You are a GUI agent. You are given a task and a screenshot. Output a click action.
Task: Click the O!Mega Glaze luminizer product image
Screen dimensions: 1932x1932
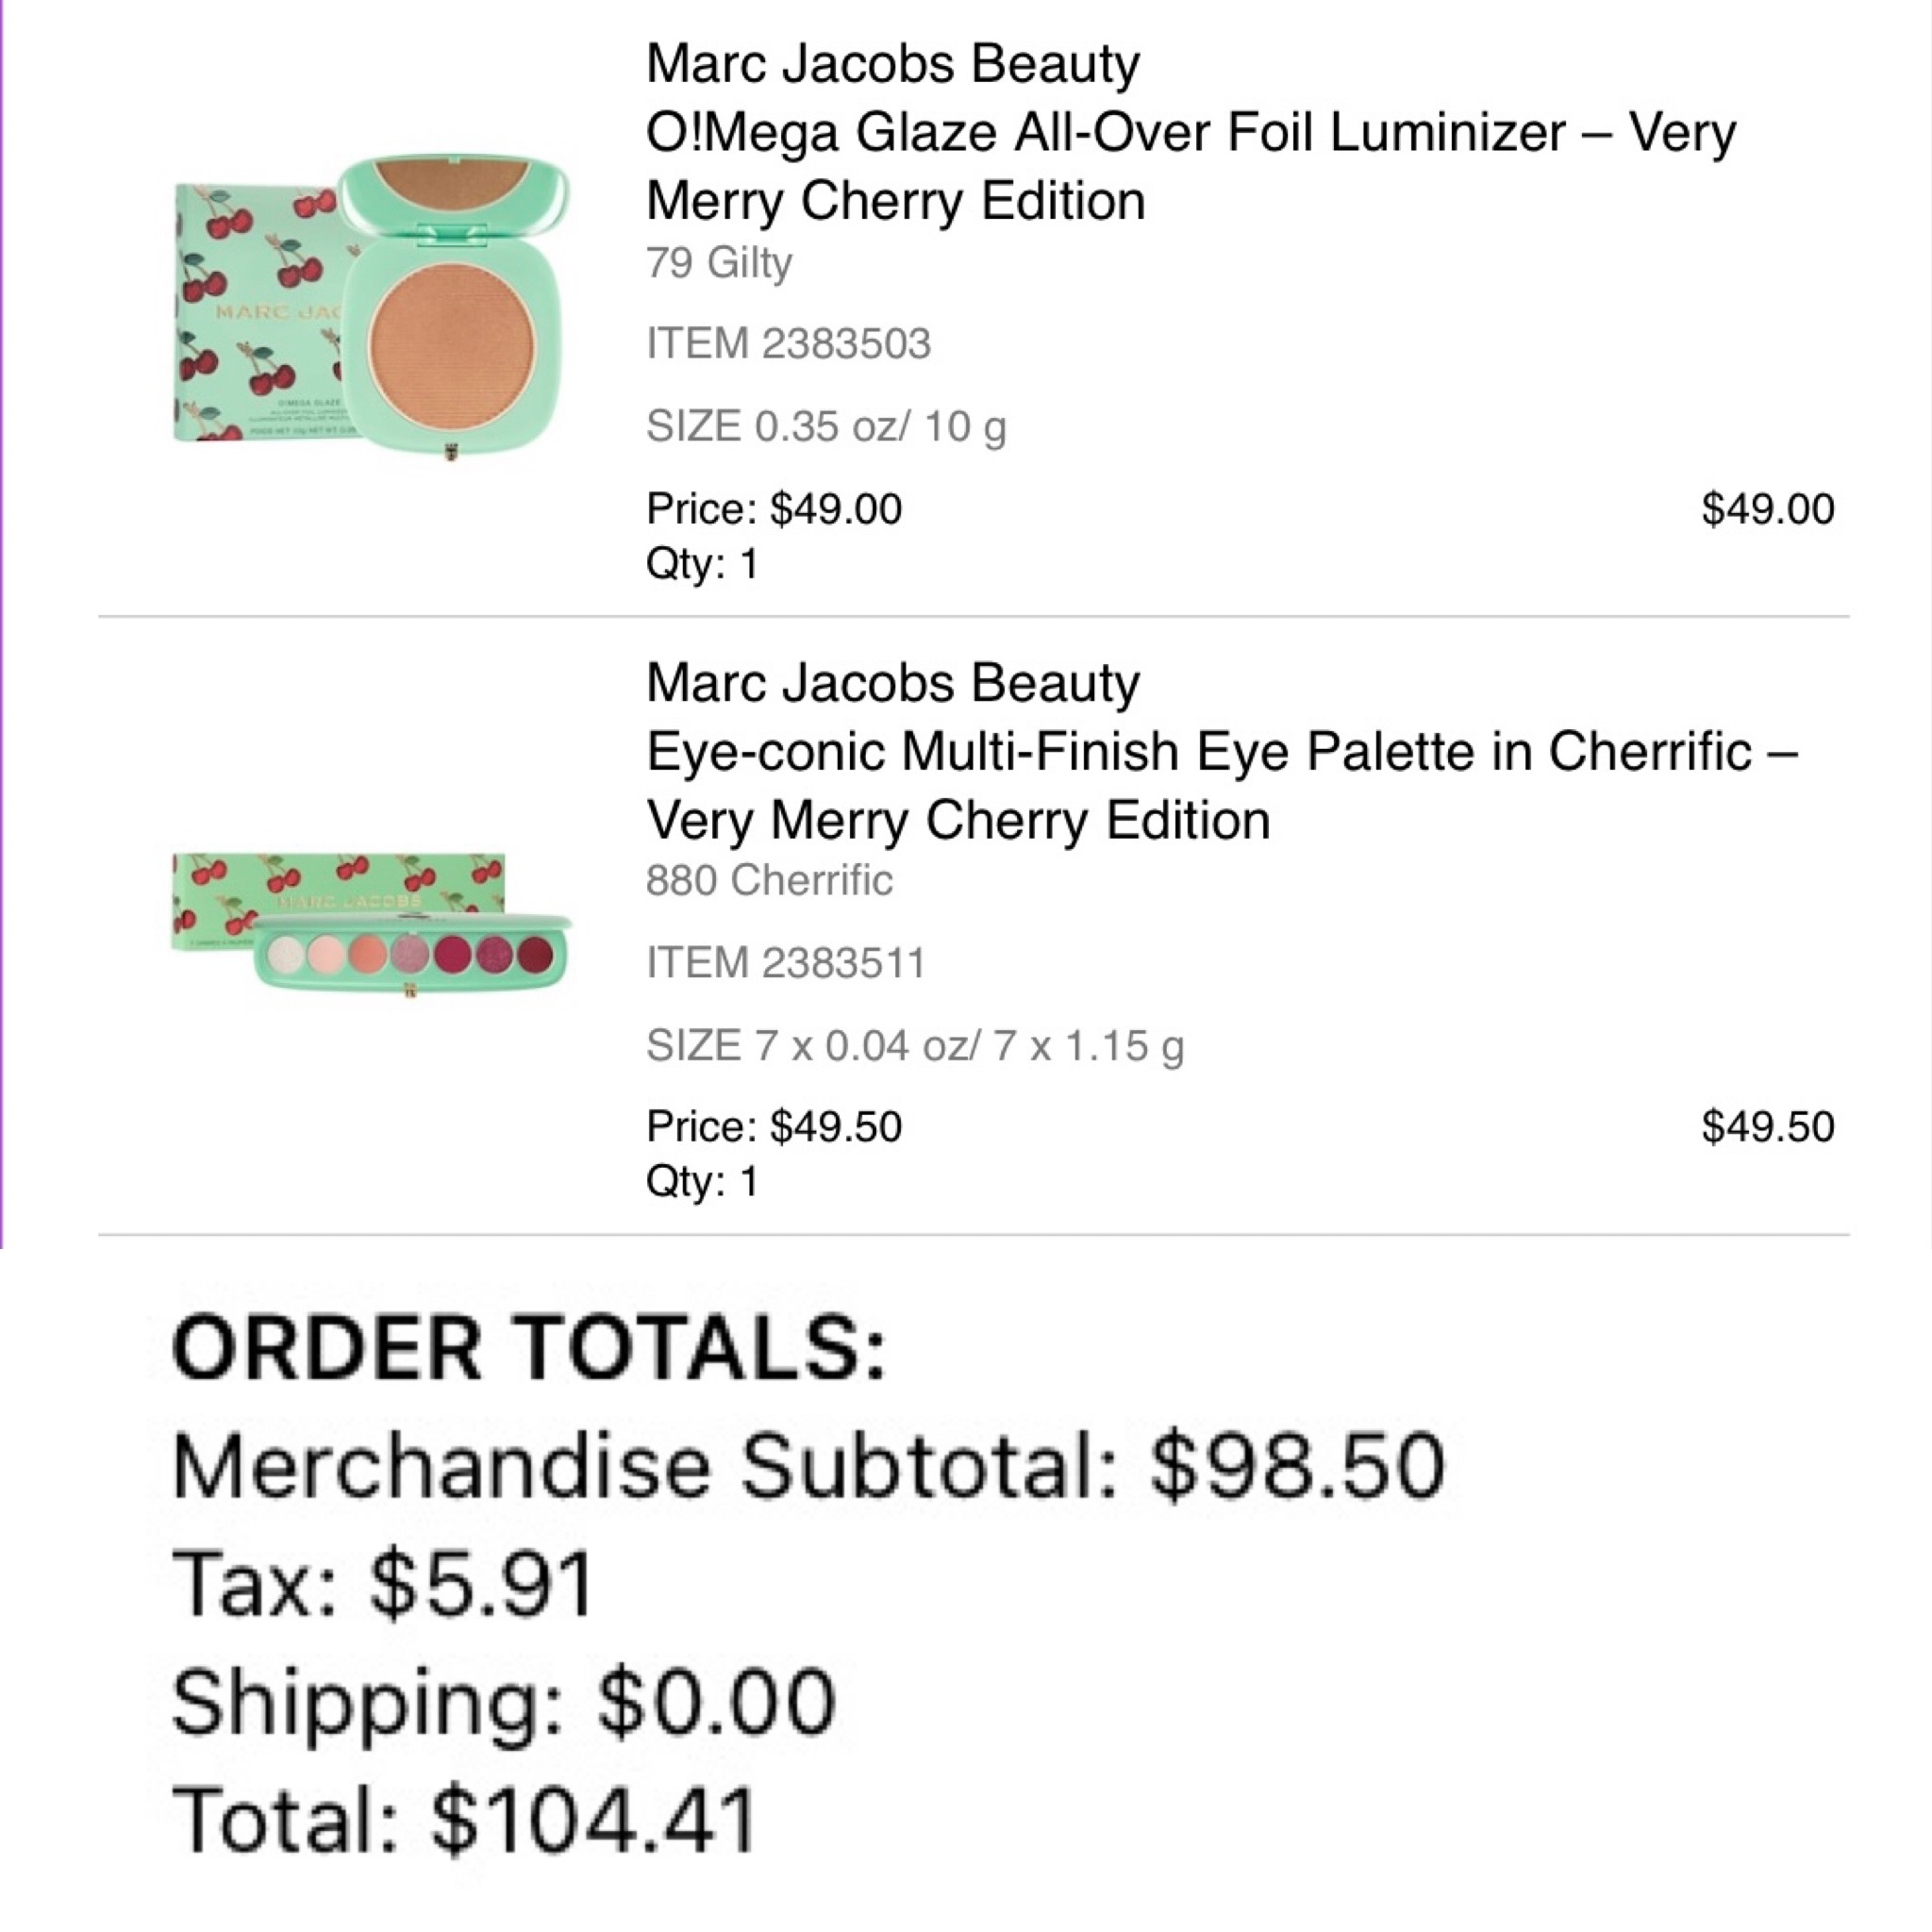372,309
